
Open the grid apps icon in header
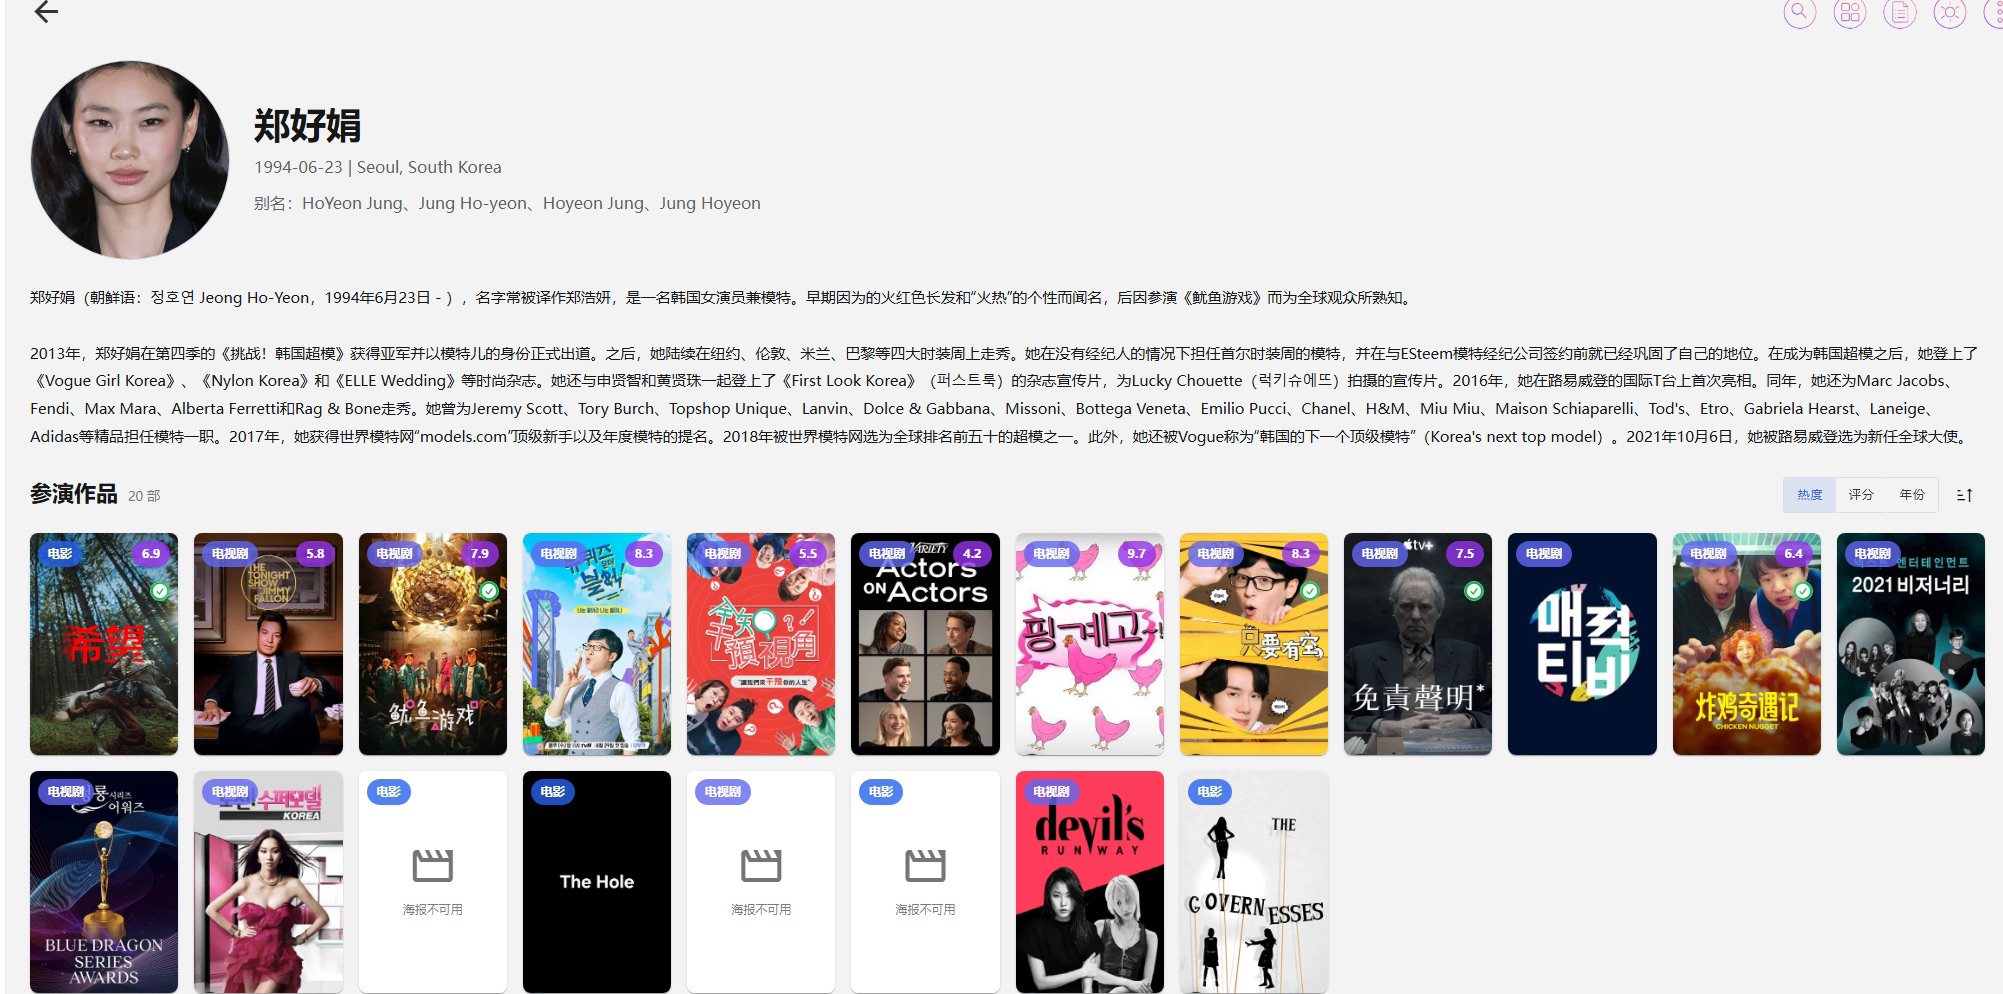coord(1850,13)
